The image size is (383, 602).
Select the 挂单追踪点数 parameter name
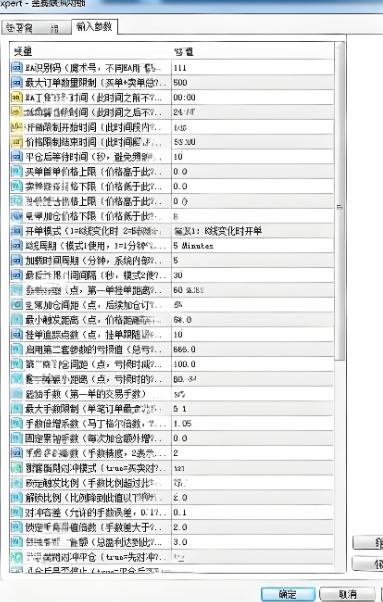(x=93, y=334)
